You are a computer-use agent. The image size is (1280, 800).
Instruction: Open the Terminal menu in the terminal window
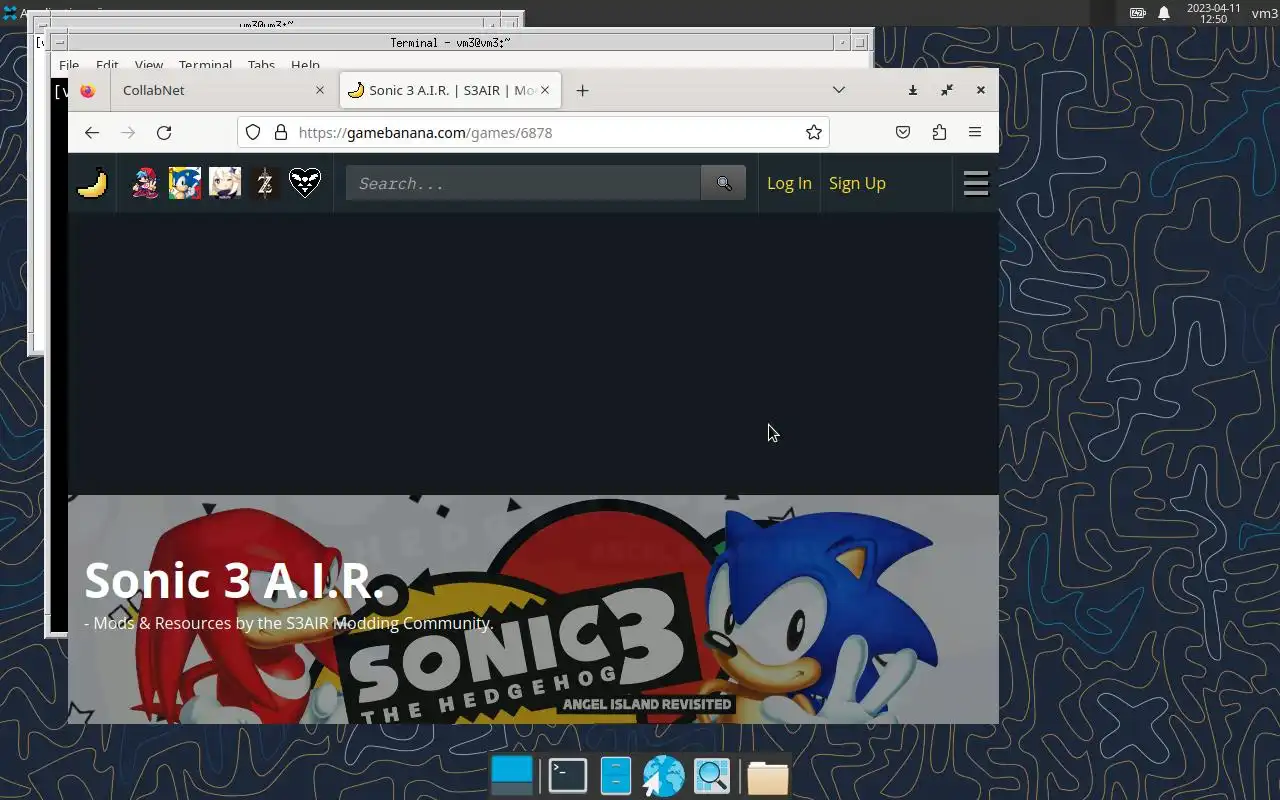205,65
